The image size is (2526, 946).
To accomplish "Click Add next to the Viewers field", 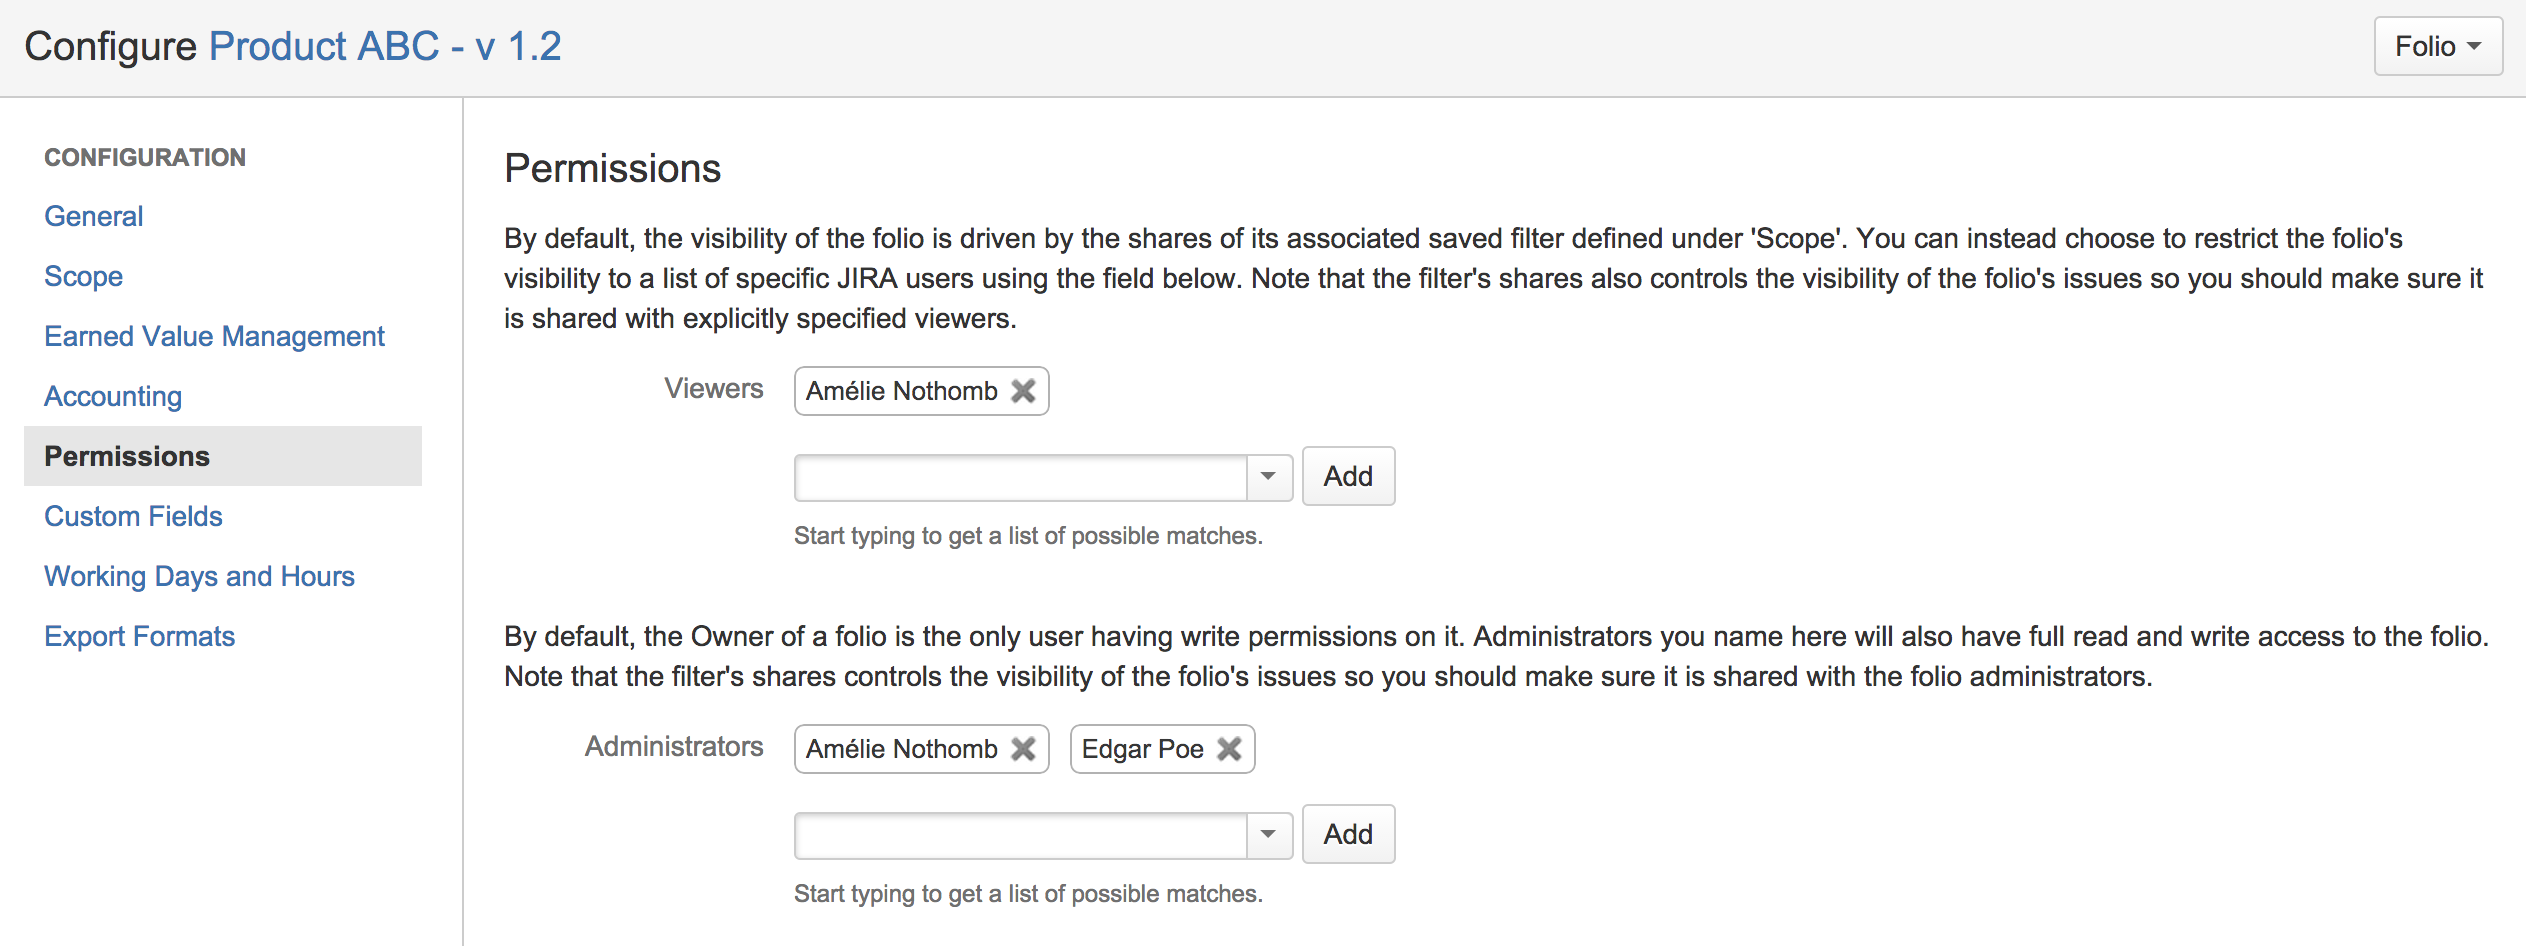I will tap(1348, 476).
